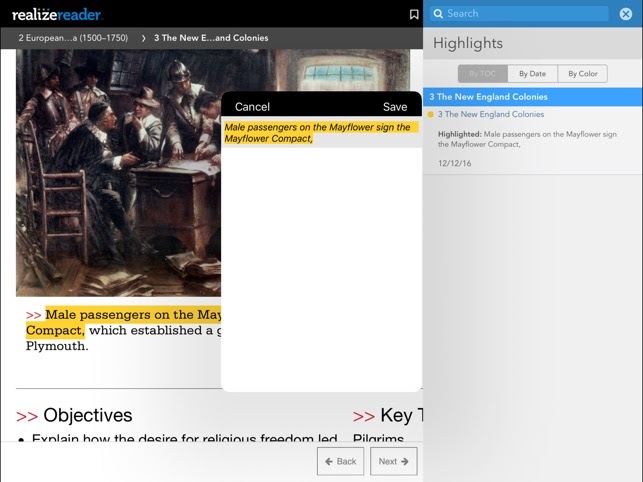The image size is (643, 482).
Task: Click the search magnifier icon
Action: coord(438,14)
